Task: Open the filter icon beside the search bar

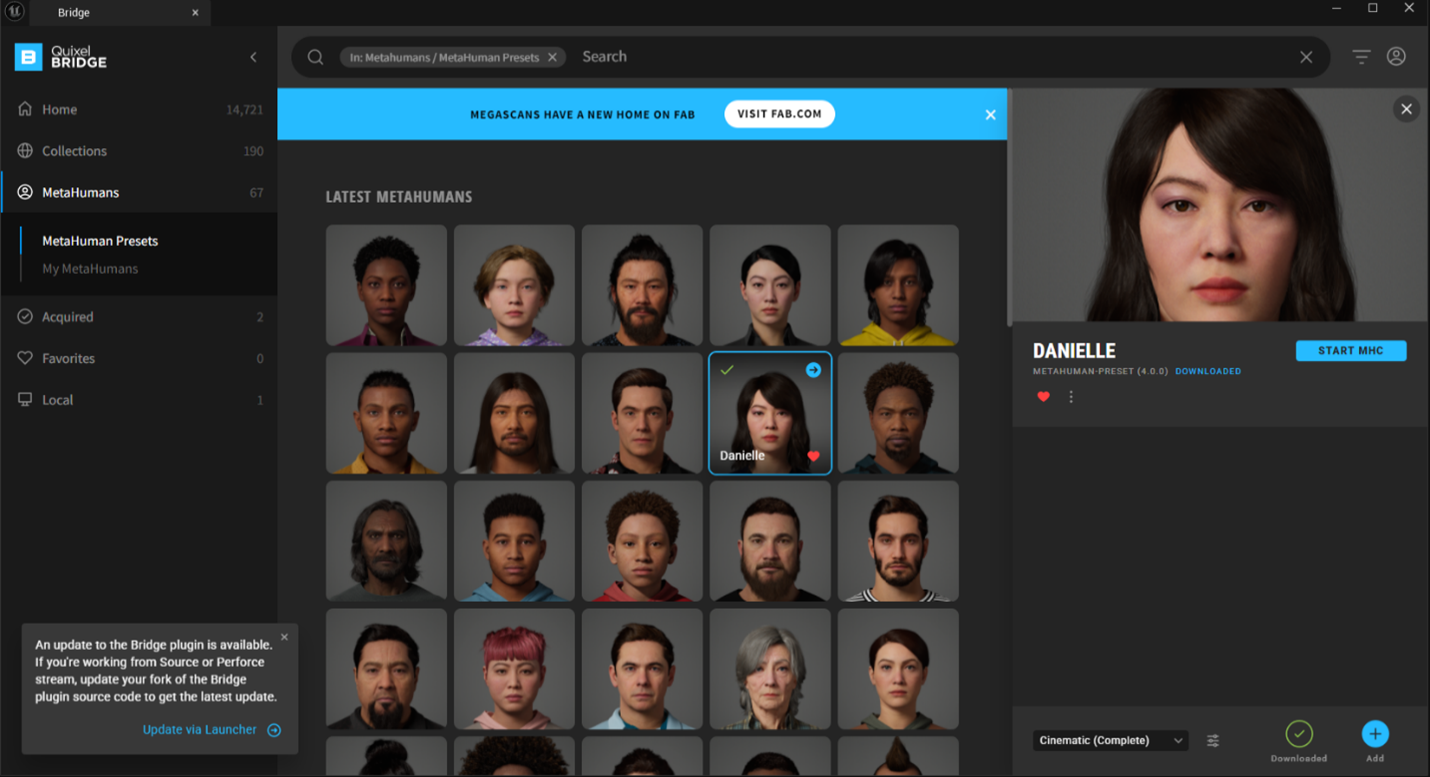Action: coord(1360,57)
